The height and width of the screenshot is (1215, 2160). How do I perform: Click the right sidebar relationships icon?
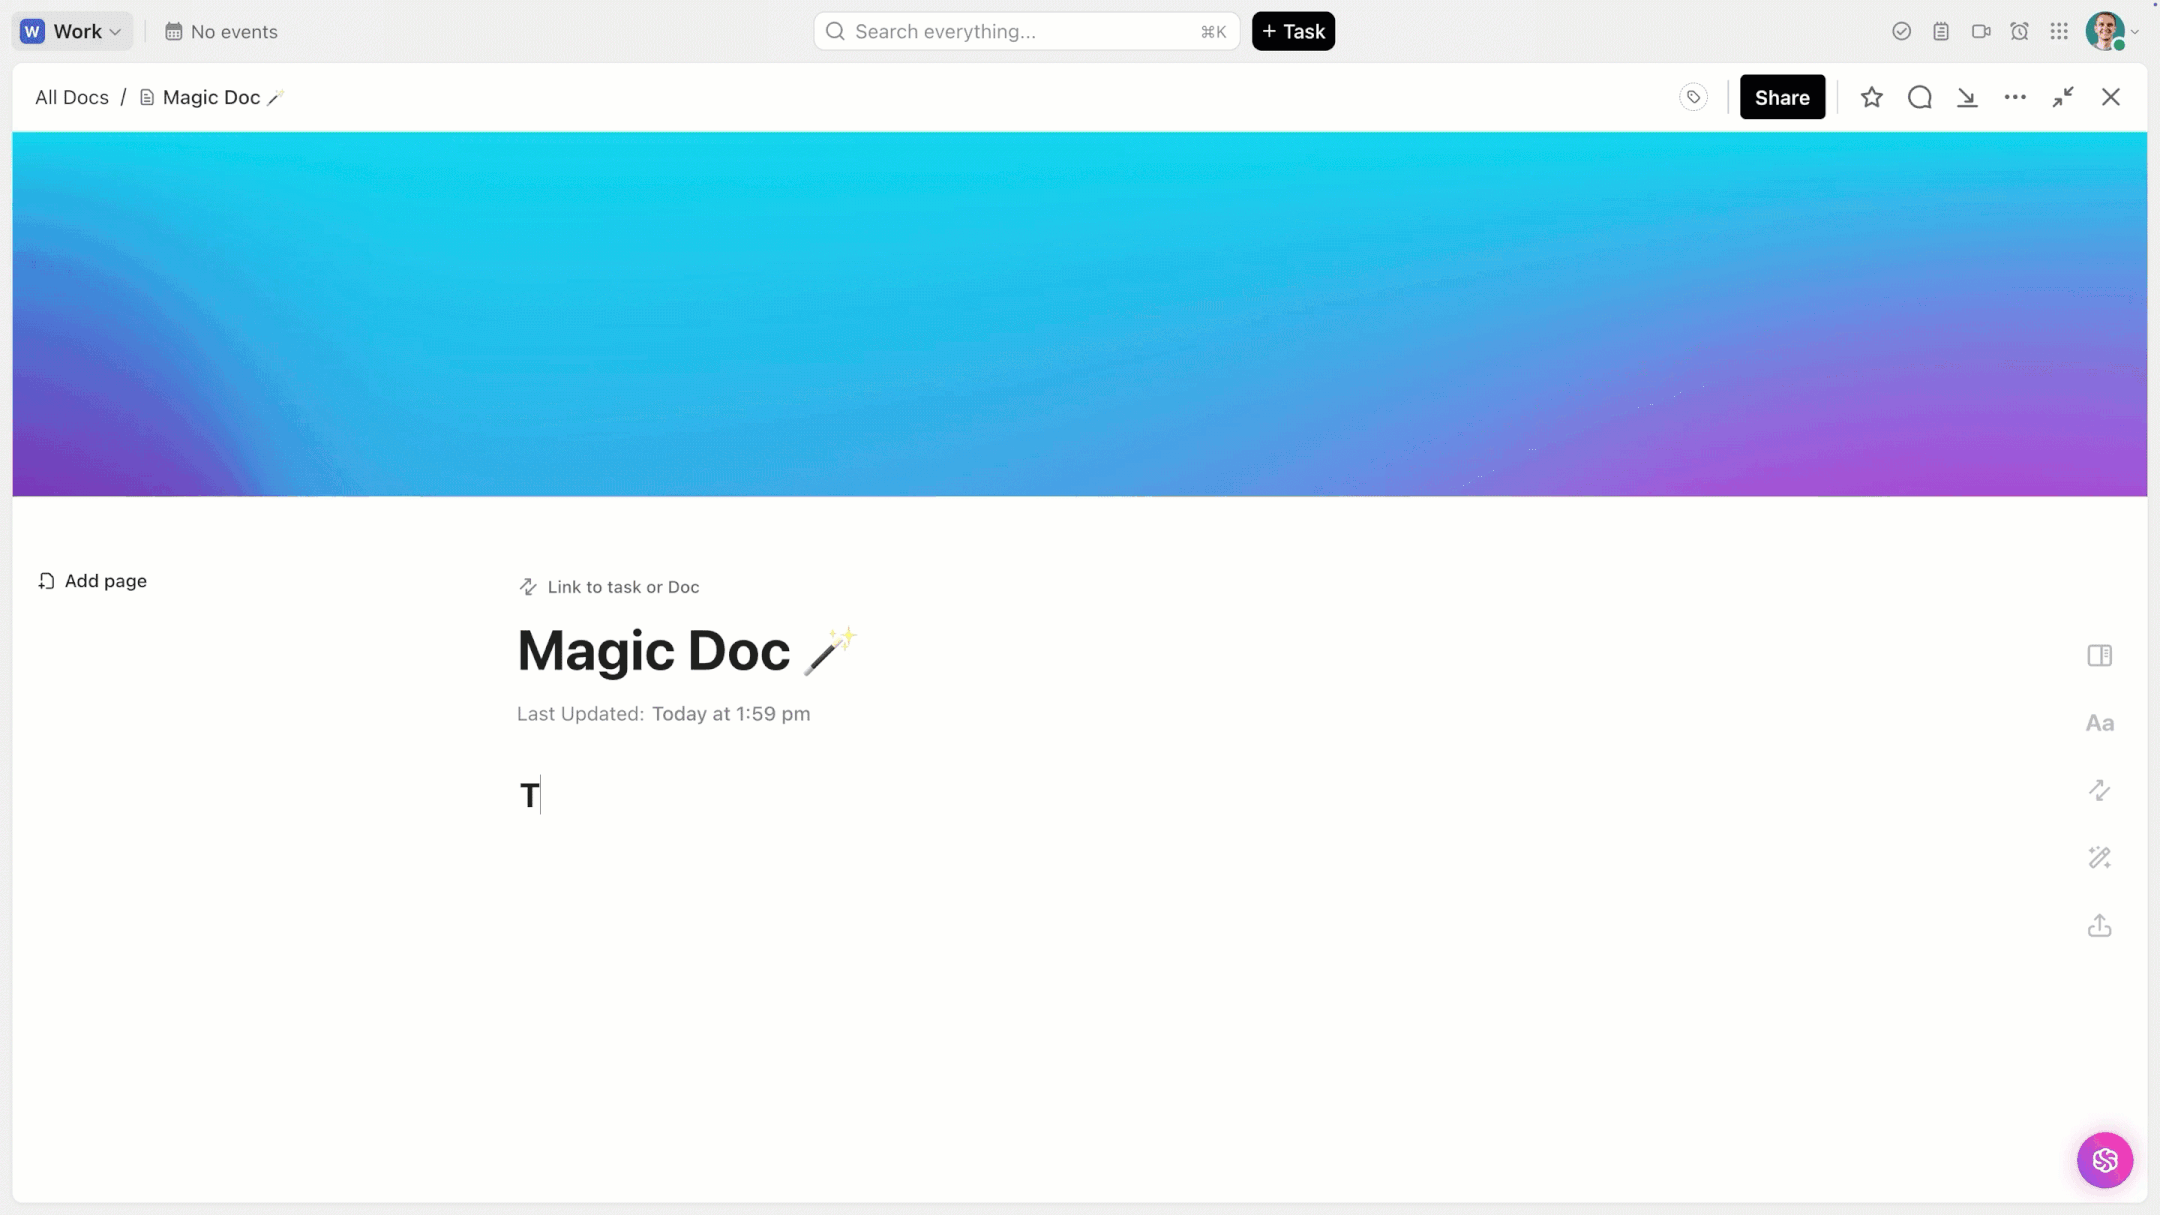(2099, 790)
